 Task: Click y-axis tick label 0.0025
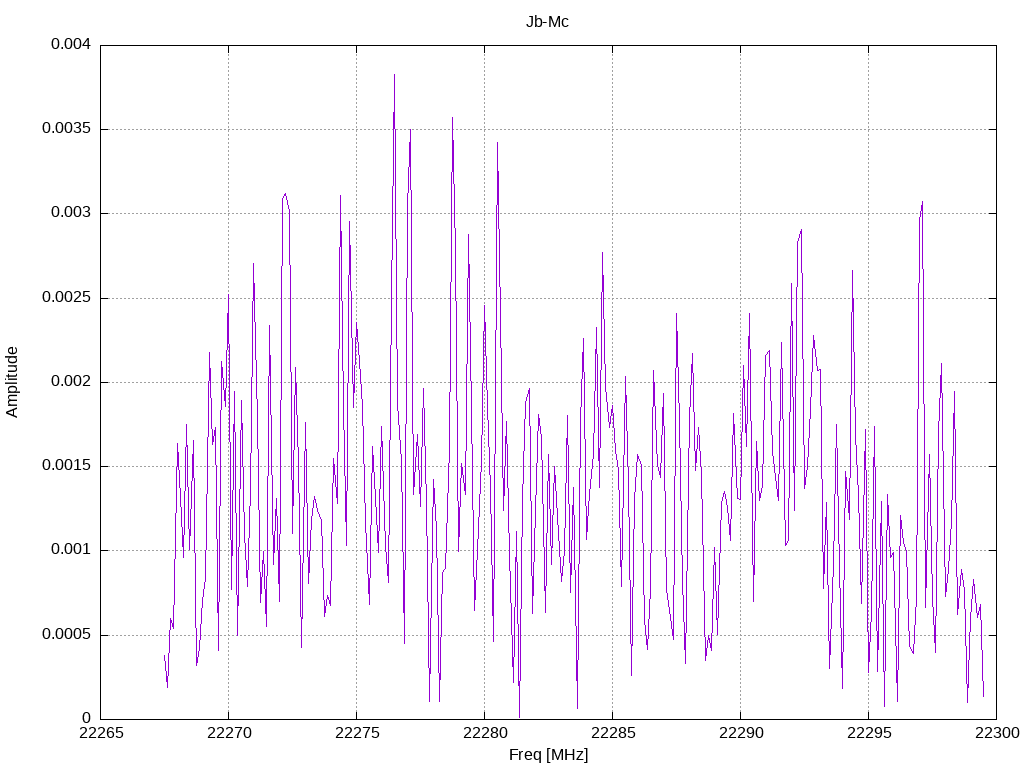coord(67,297)
